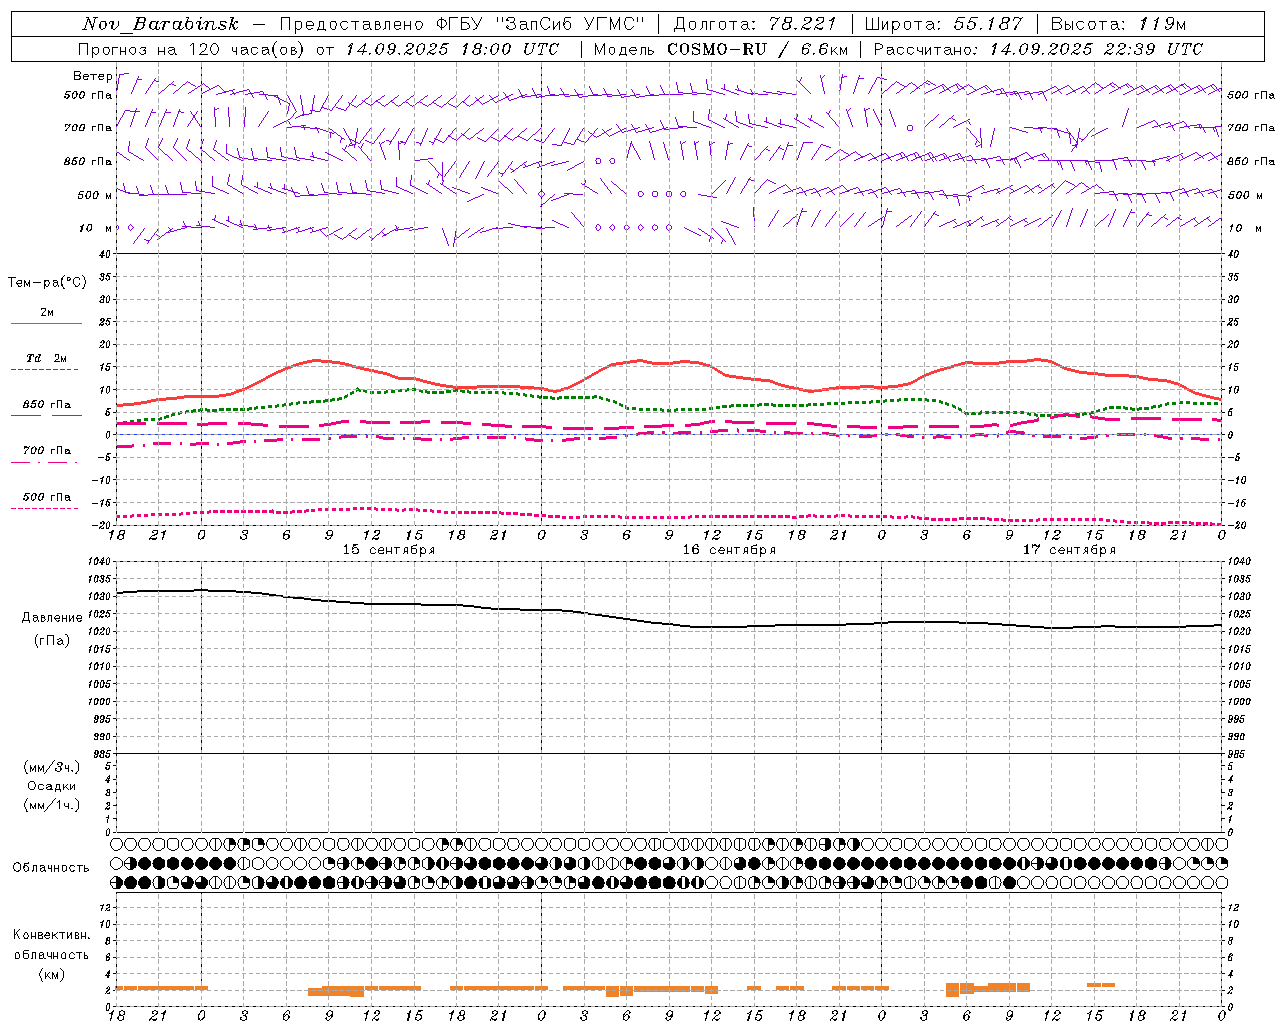The image size is (1280, 1024).
Task: Click the '(км)' unit under convective cloudiness
Action: tap(52, 974)
